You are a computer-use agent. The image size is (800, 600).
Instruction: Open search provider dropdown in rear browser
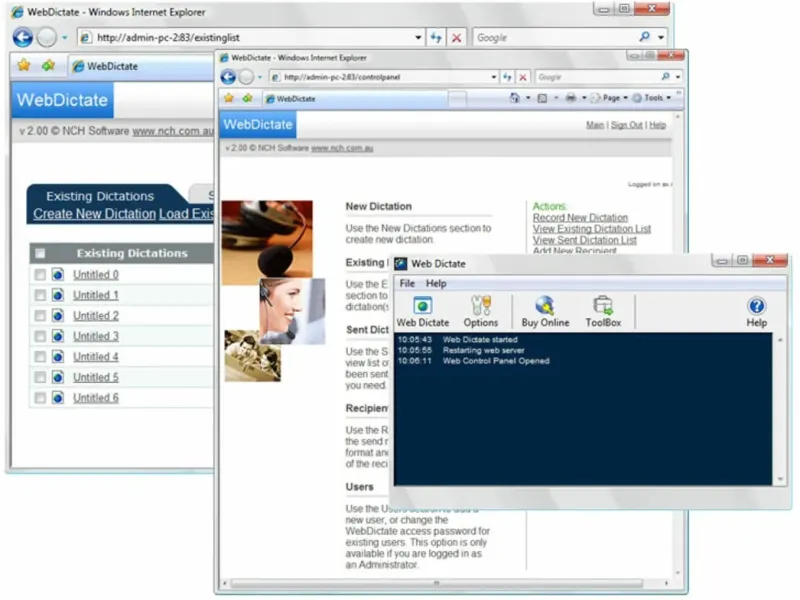661,37
